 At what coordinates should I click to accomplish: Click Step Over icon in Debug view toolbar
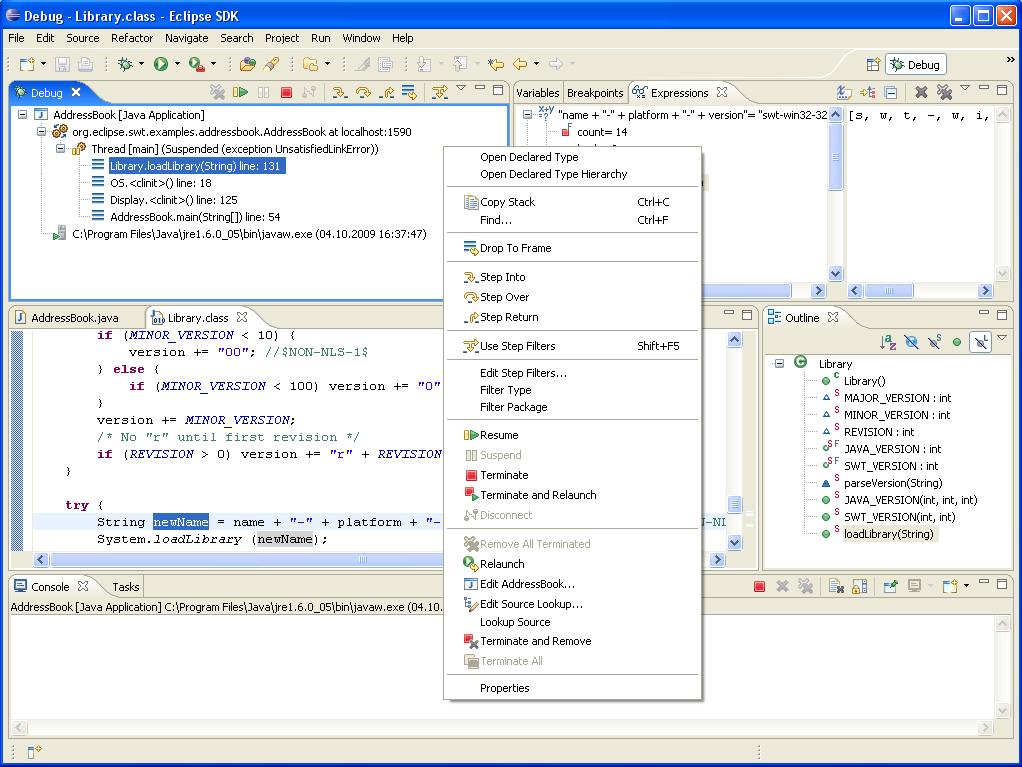pos(363,92)
